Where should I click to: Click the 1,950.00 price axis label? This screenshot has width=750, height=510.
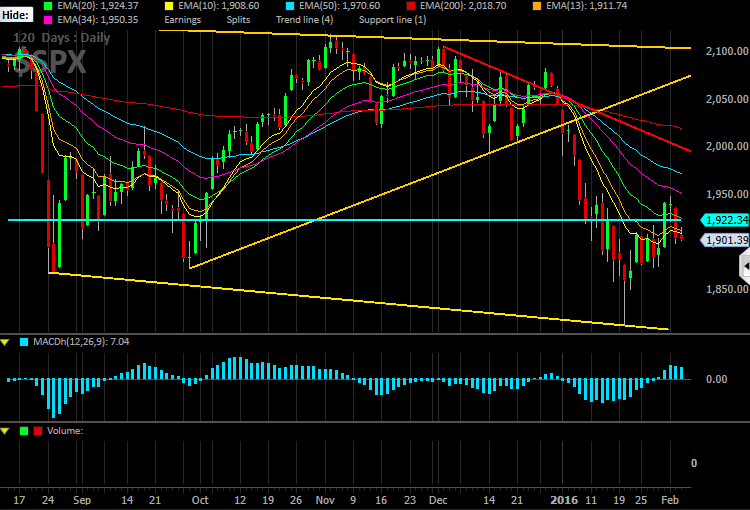pyautogui.click(x=727, y=194)
